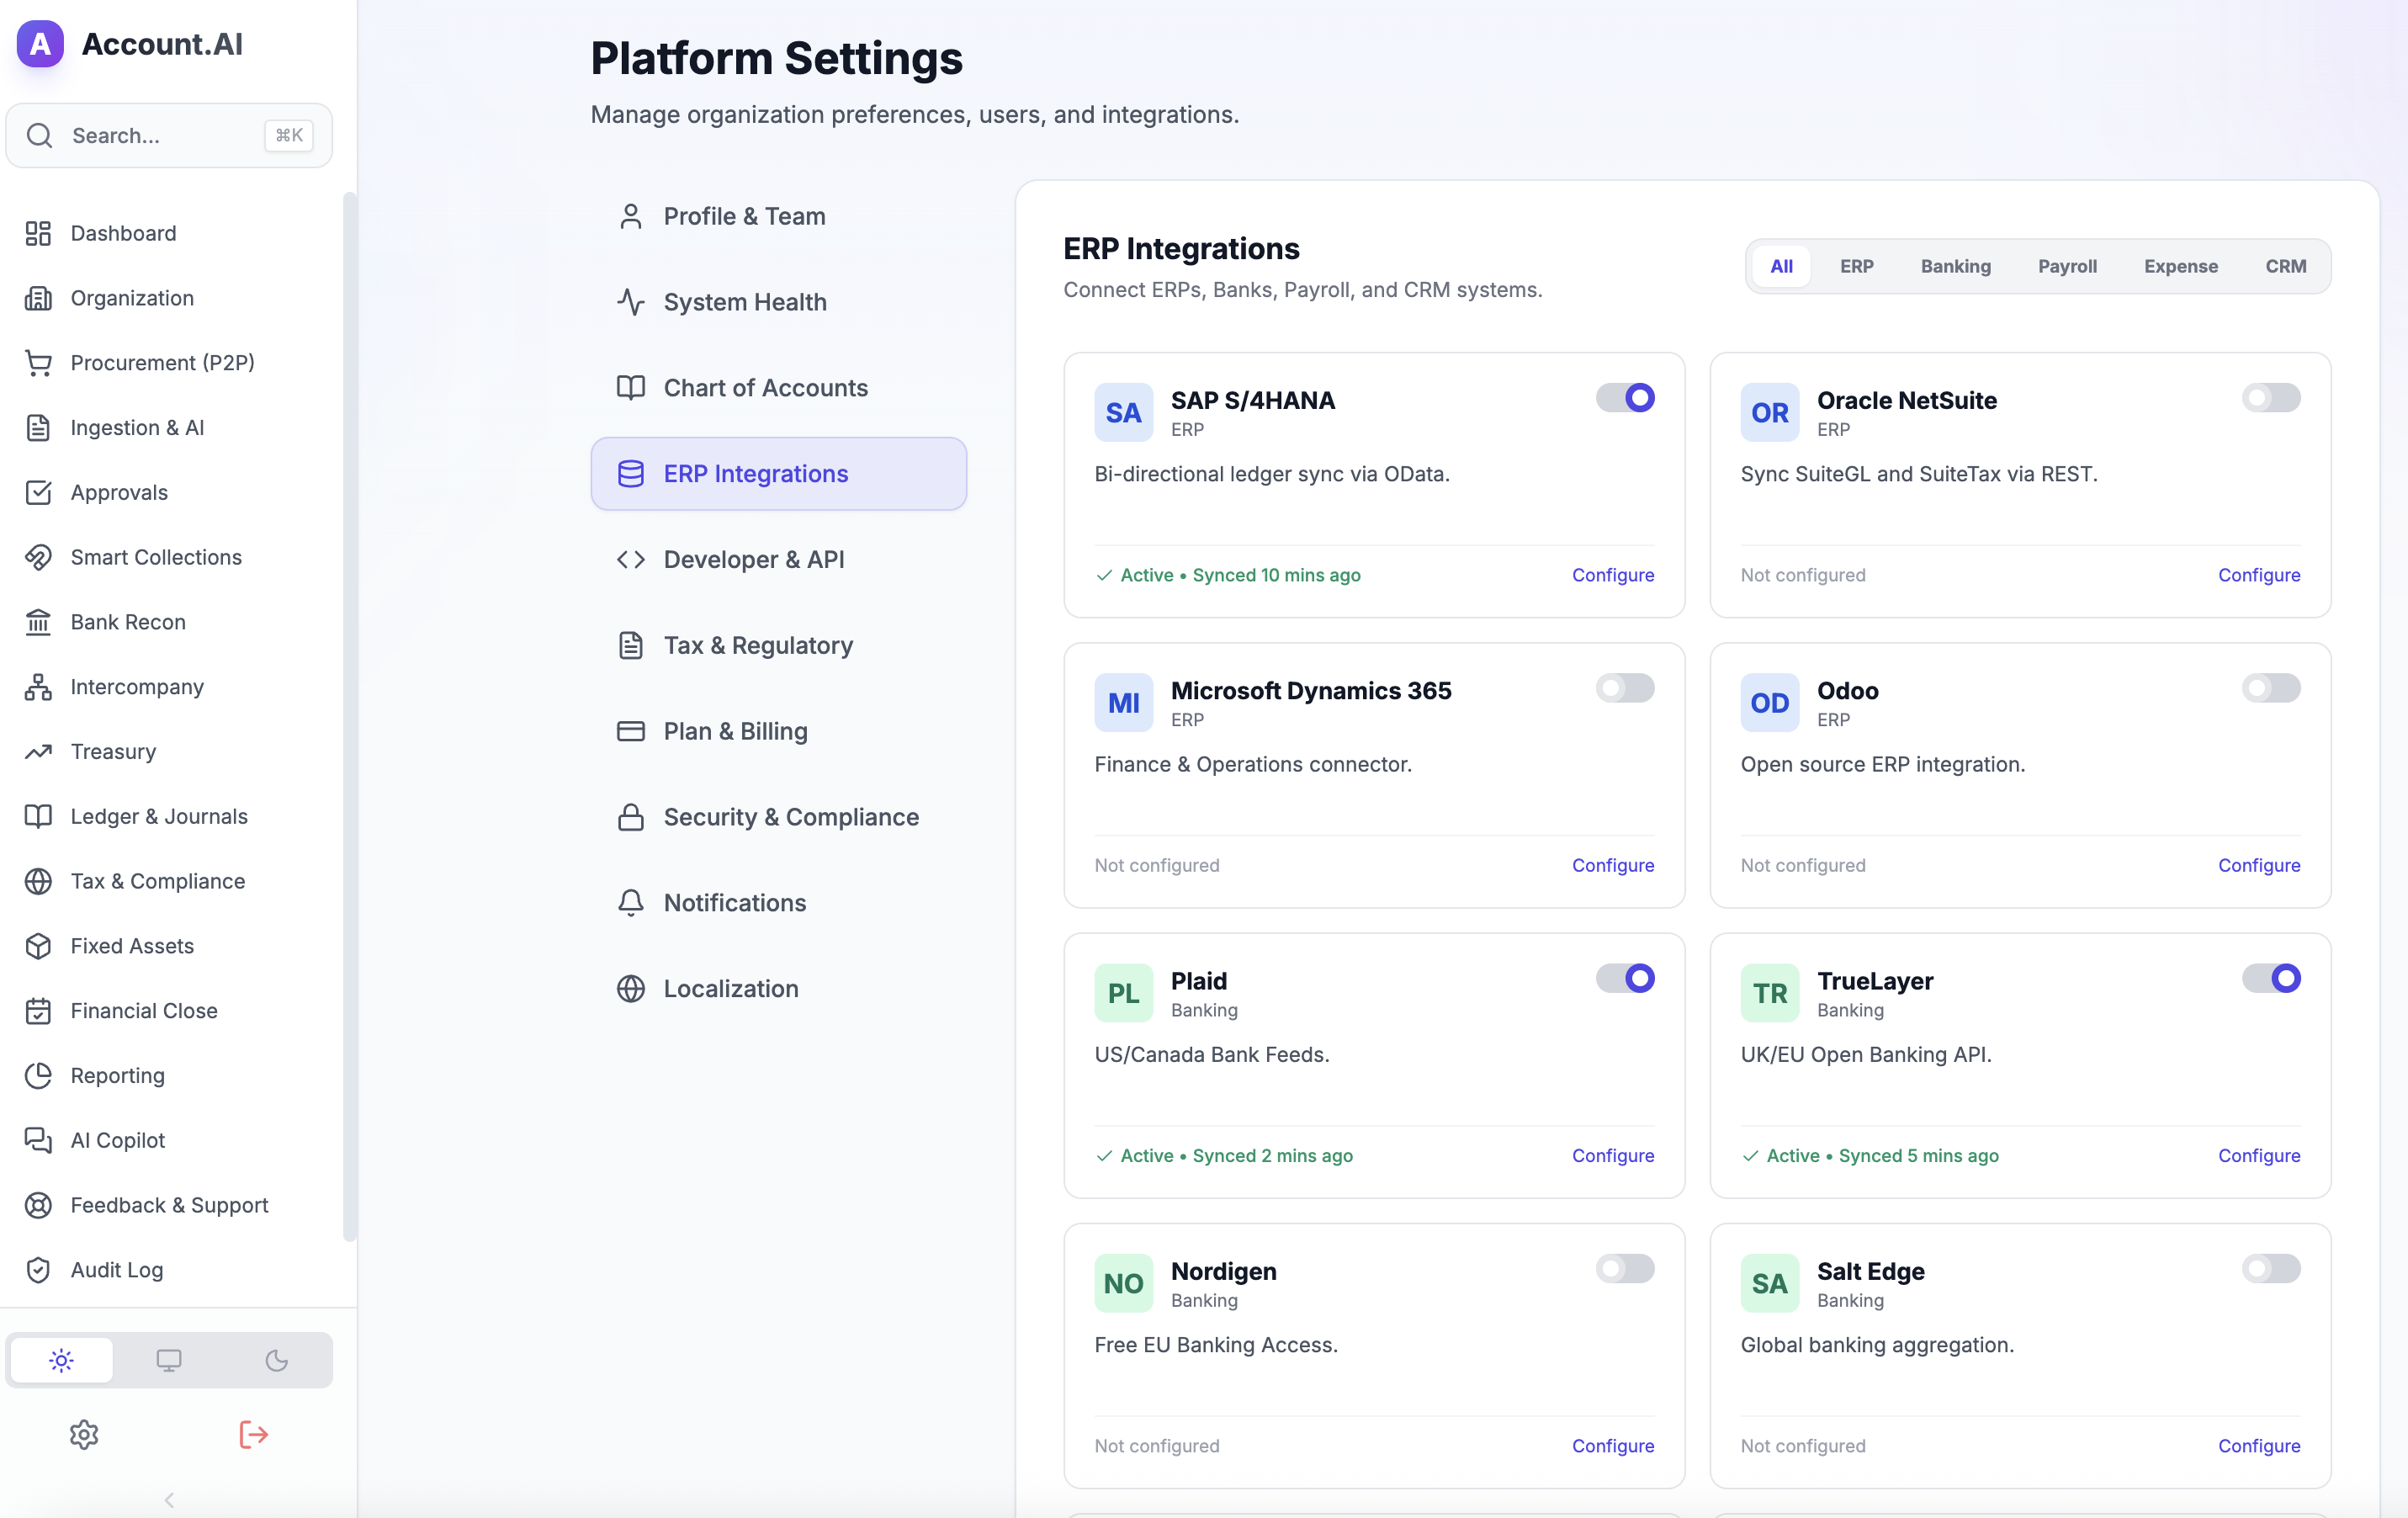Image resolution: width=2408 pixels, height=1518 pixels.
Task: Open settings gear icon at sidebar bottom
Action: tap(84, 1434)
